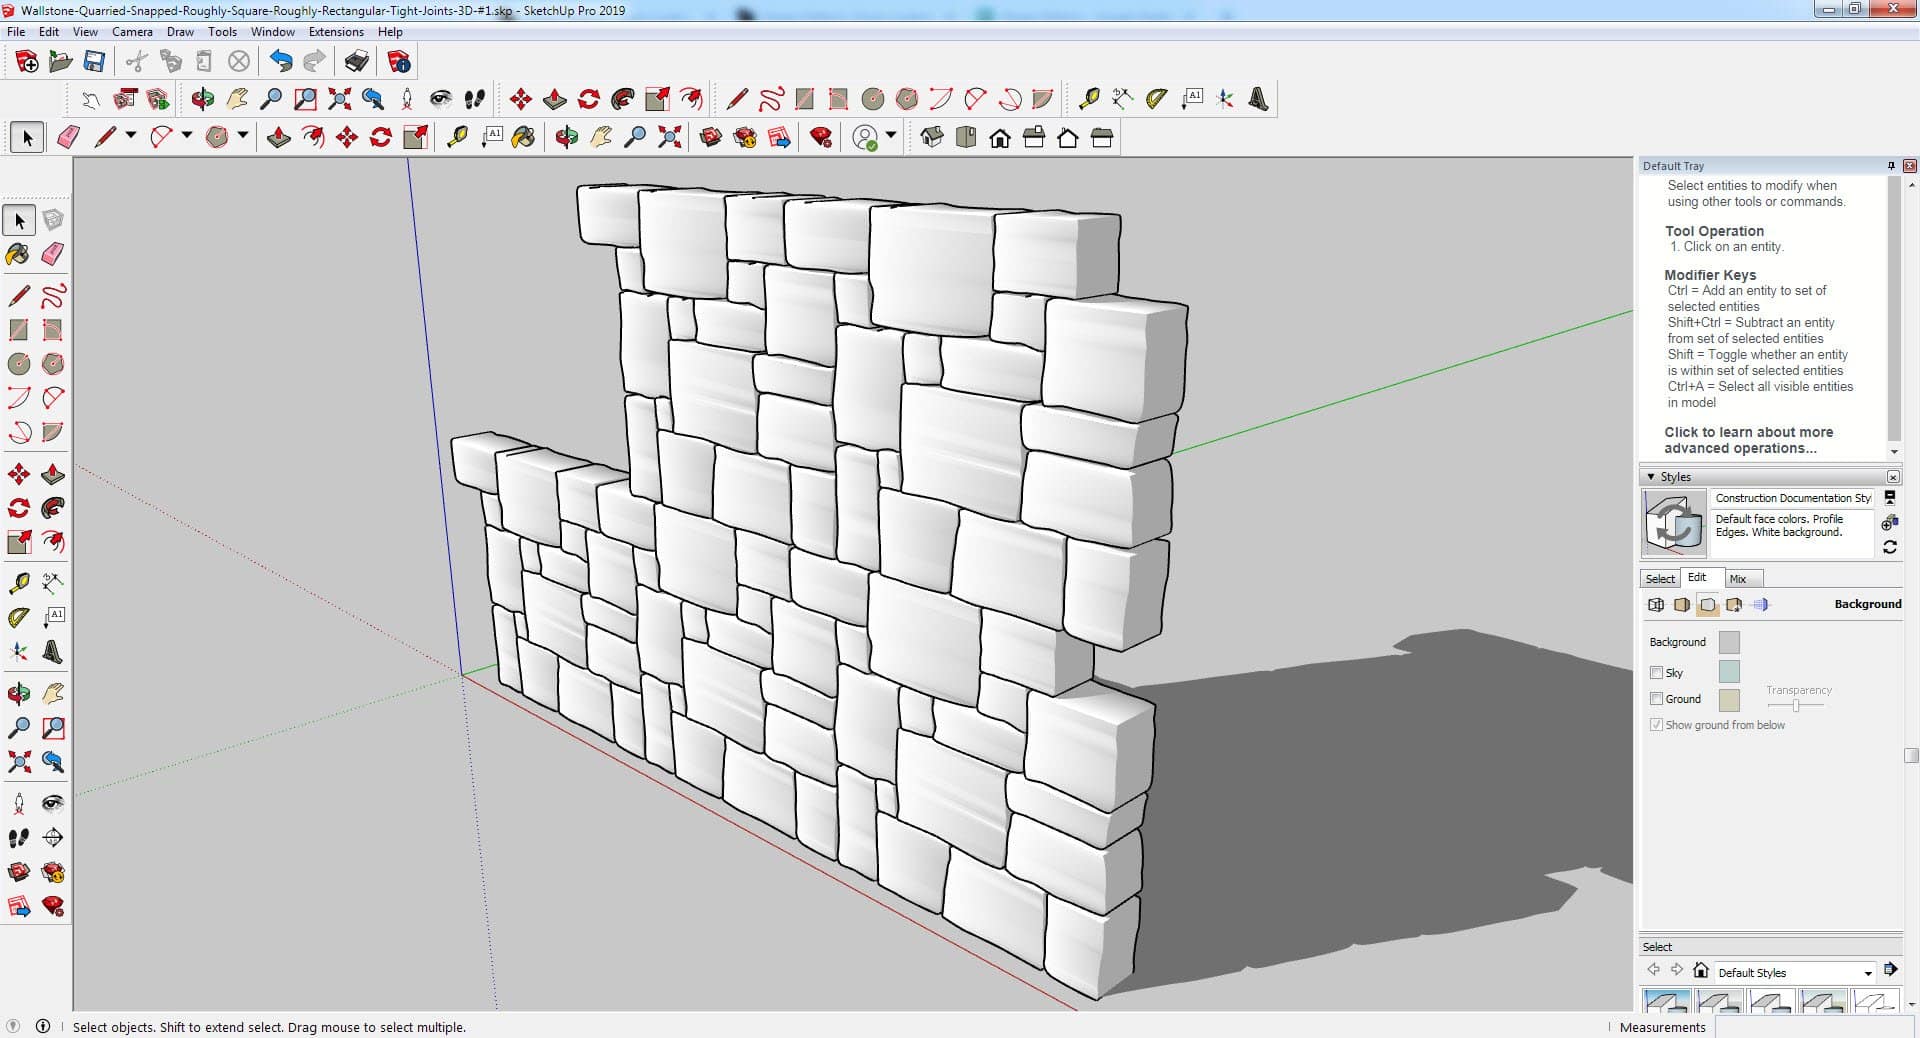
Task: Toggle Show ground from below checkbox
Action: click(x=1656, y=725)
